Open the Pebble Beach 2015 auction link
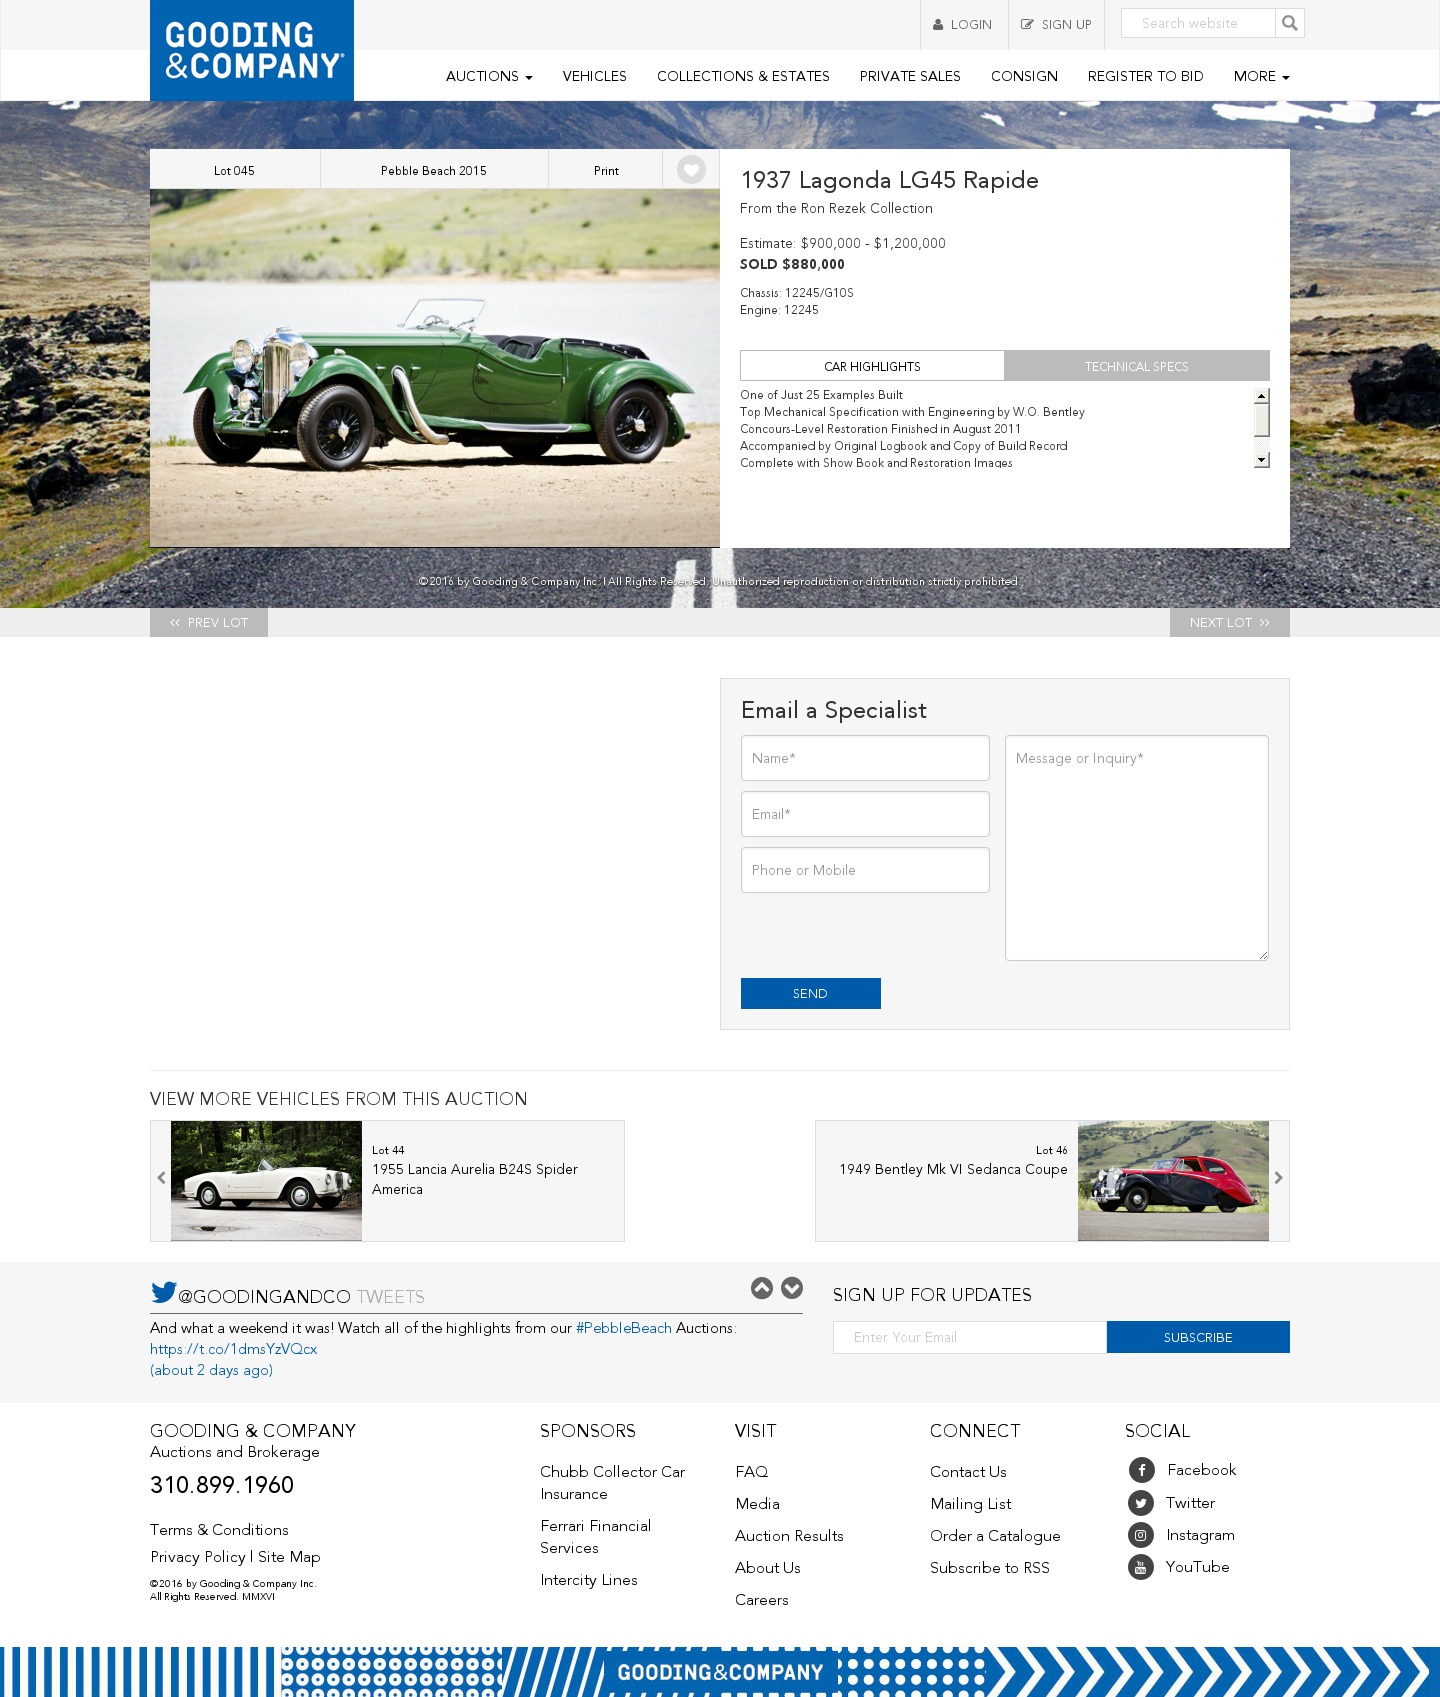1440x1697 pixels. [434, 170]
